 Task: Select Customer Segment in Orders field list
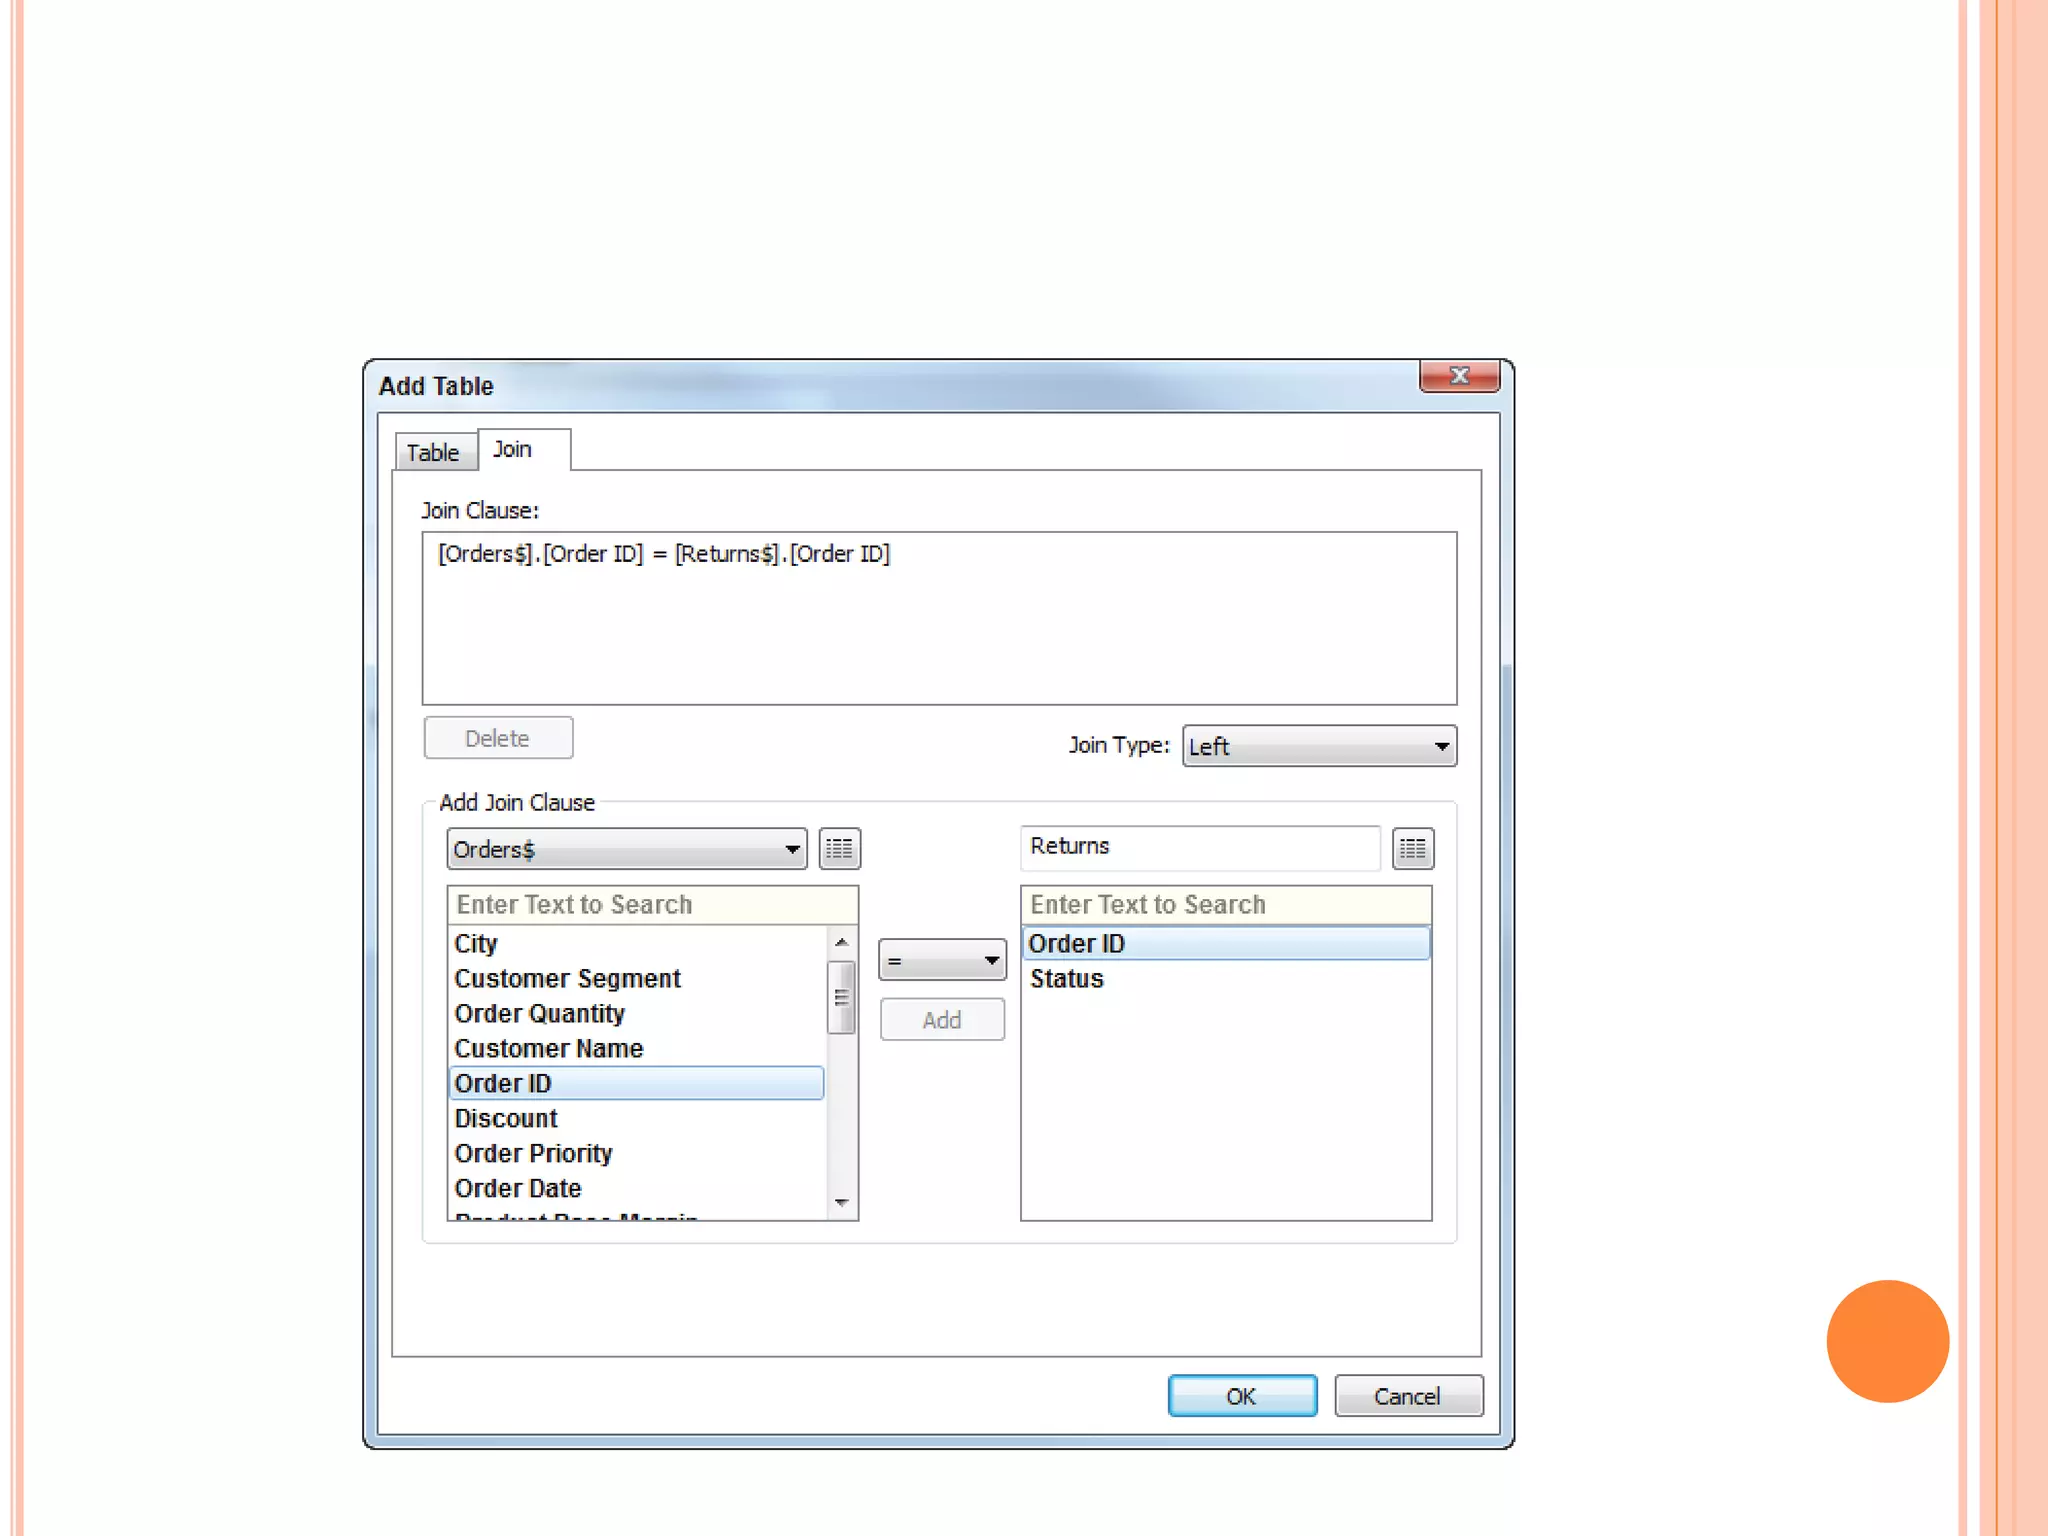(x=567, y=979)
